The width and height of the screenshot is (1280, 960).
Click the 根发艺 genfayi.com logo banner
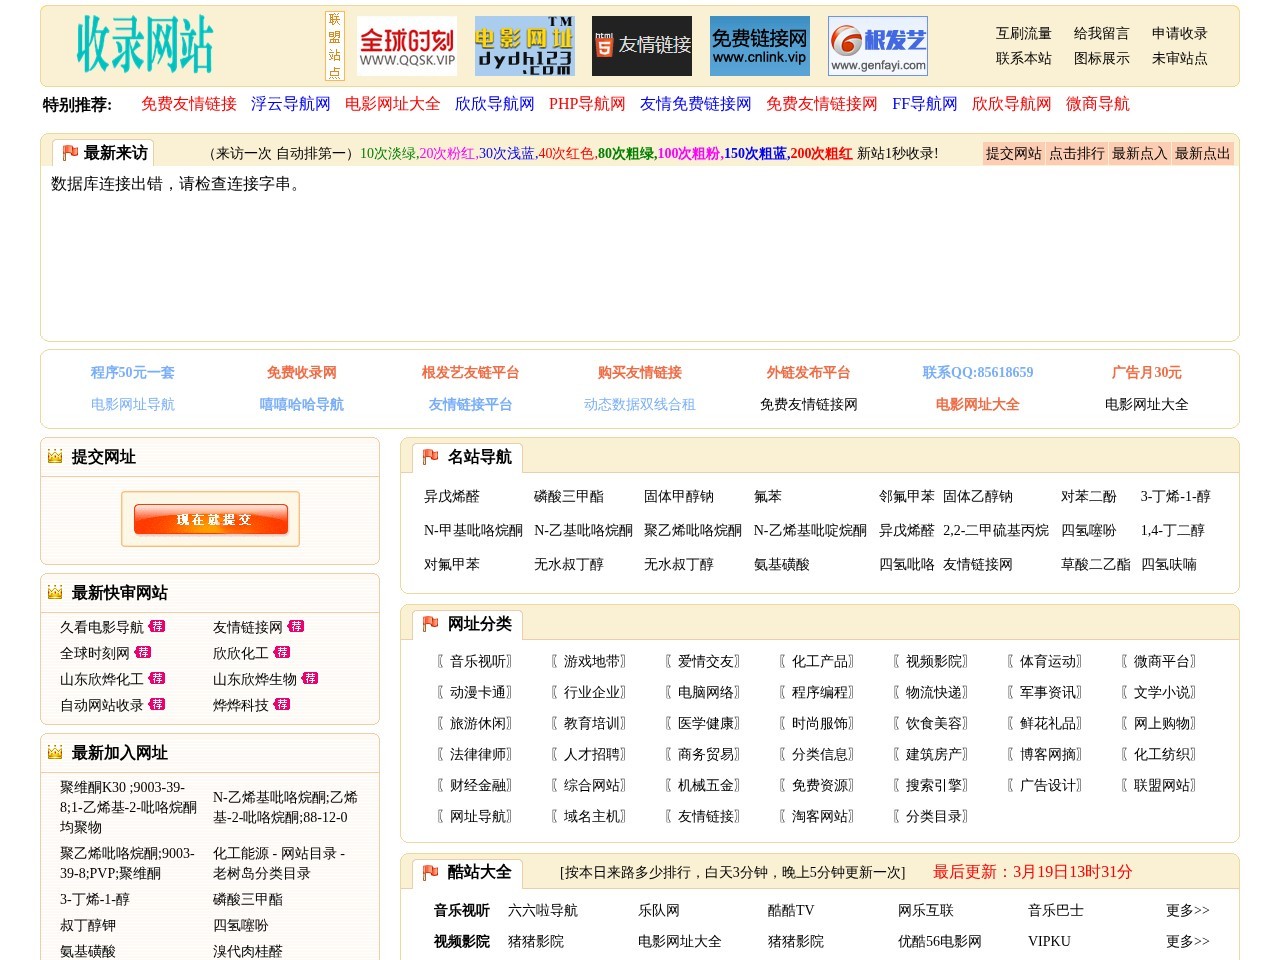point(878,46)
